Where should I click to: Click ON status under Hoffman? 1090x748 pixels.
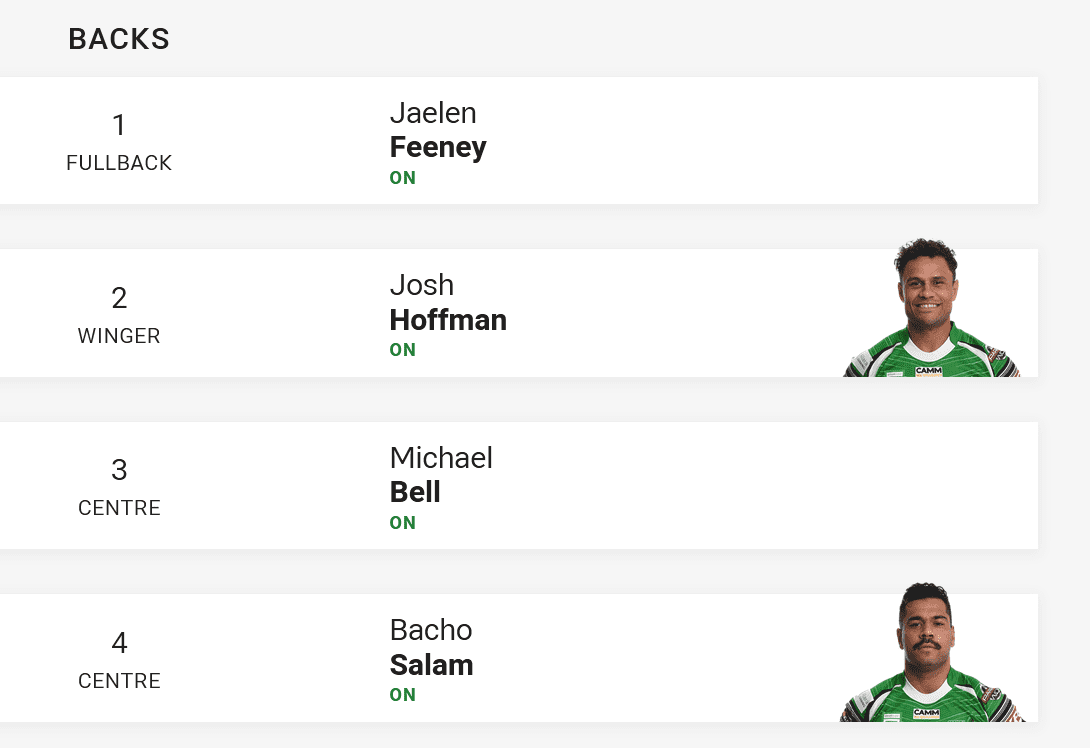(x=402, y=350)
